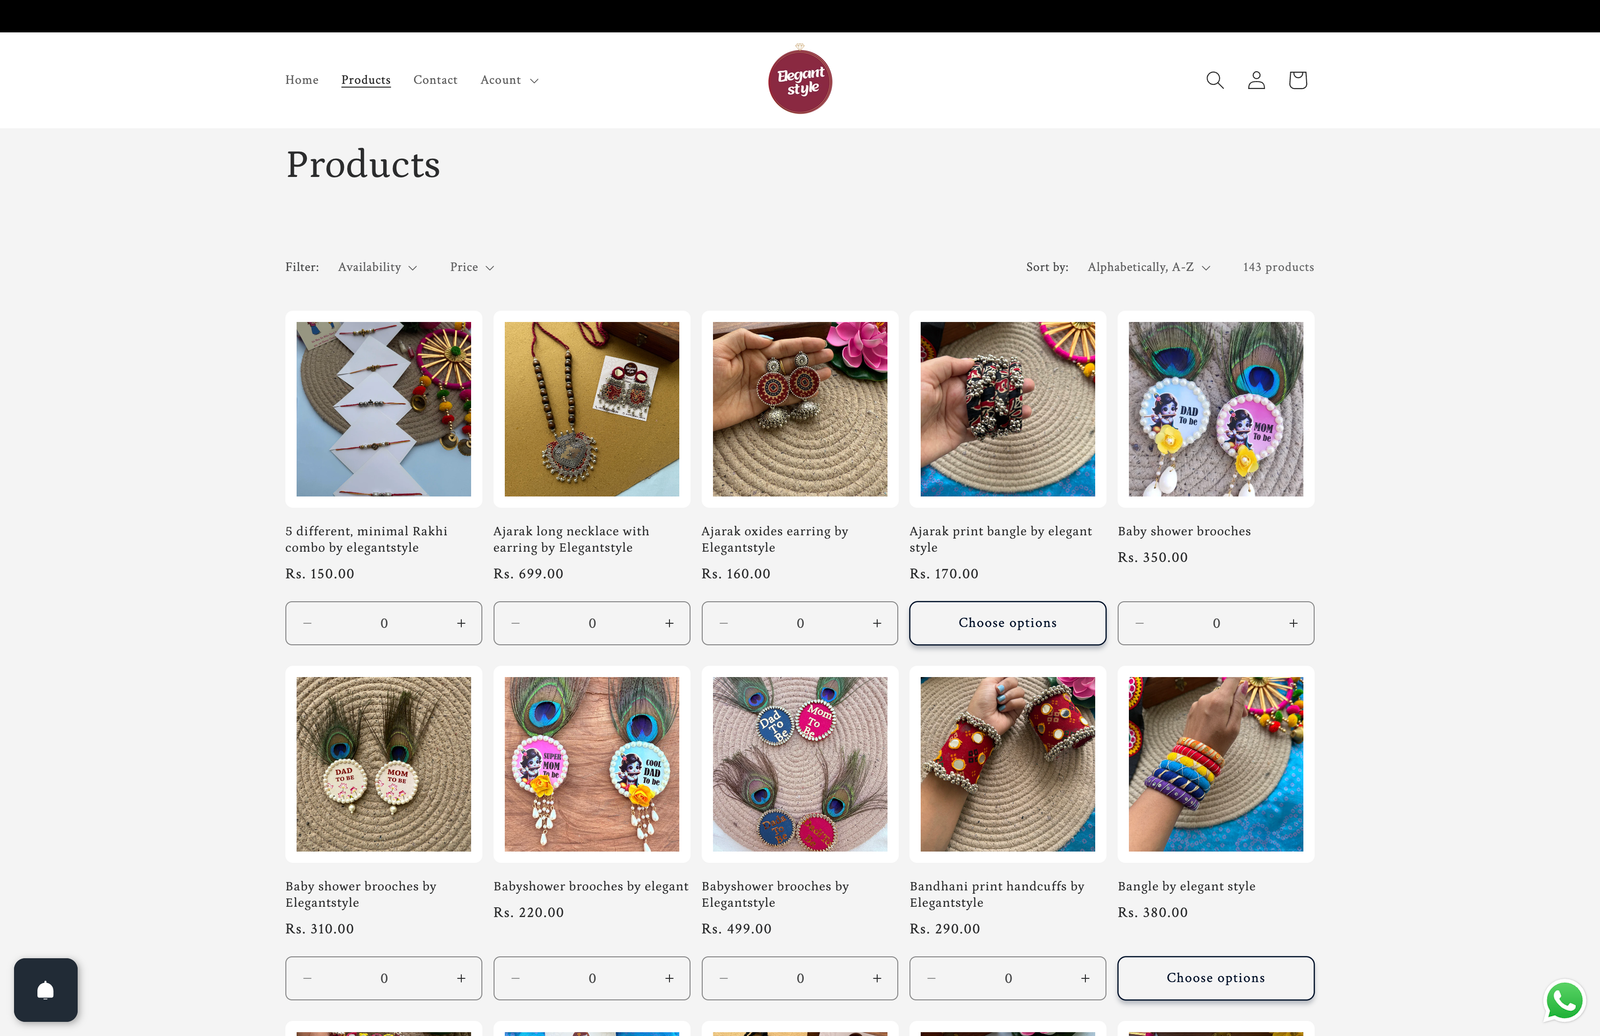Increase quantity for 5 different minimal Rakhi combo
This screenshot has height=1036, width=1600.
click(x=461, y=623)
